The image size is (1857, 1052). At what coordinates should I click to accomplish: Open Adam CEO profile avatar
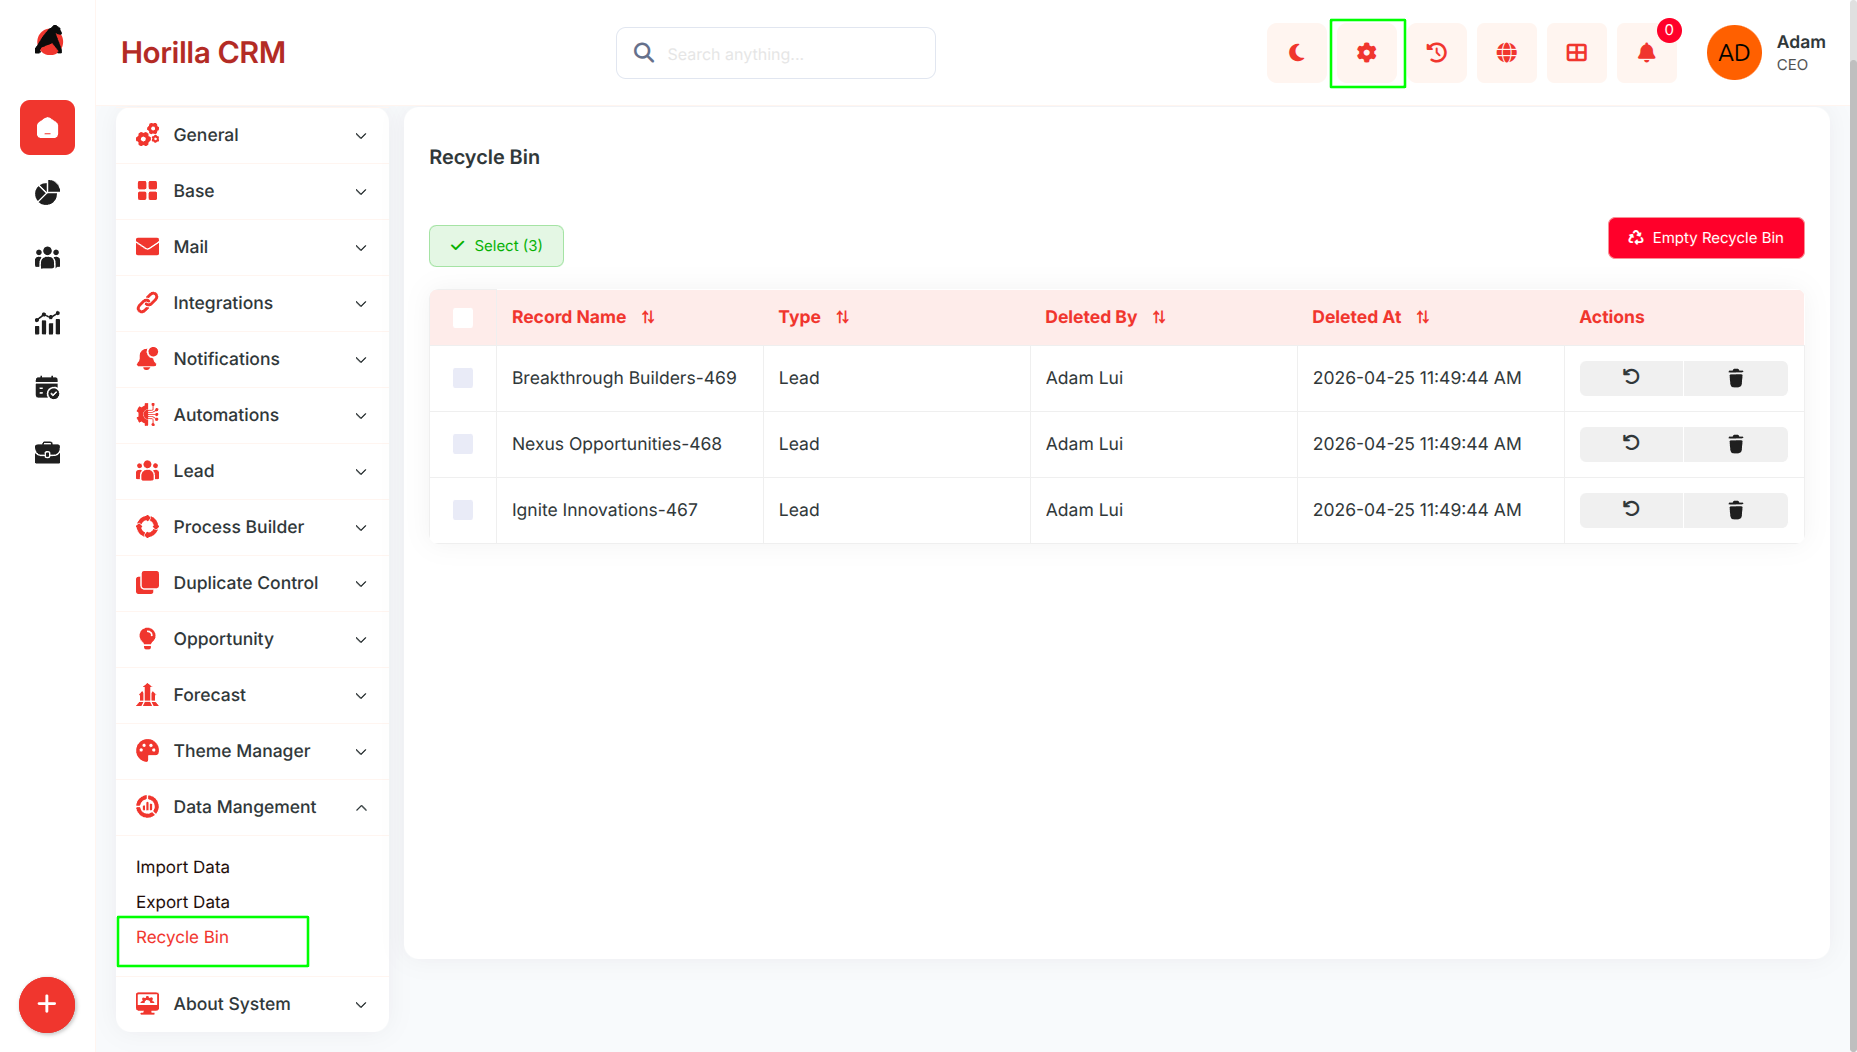click(x=1734, y=53)
